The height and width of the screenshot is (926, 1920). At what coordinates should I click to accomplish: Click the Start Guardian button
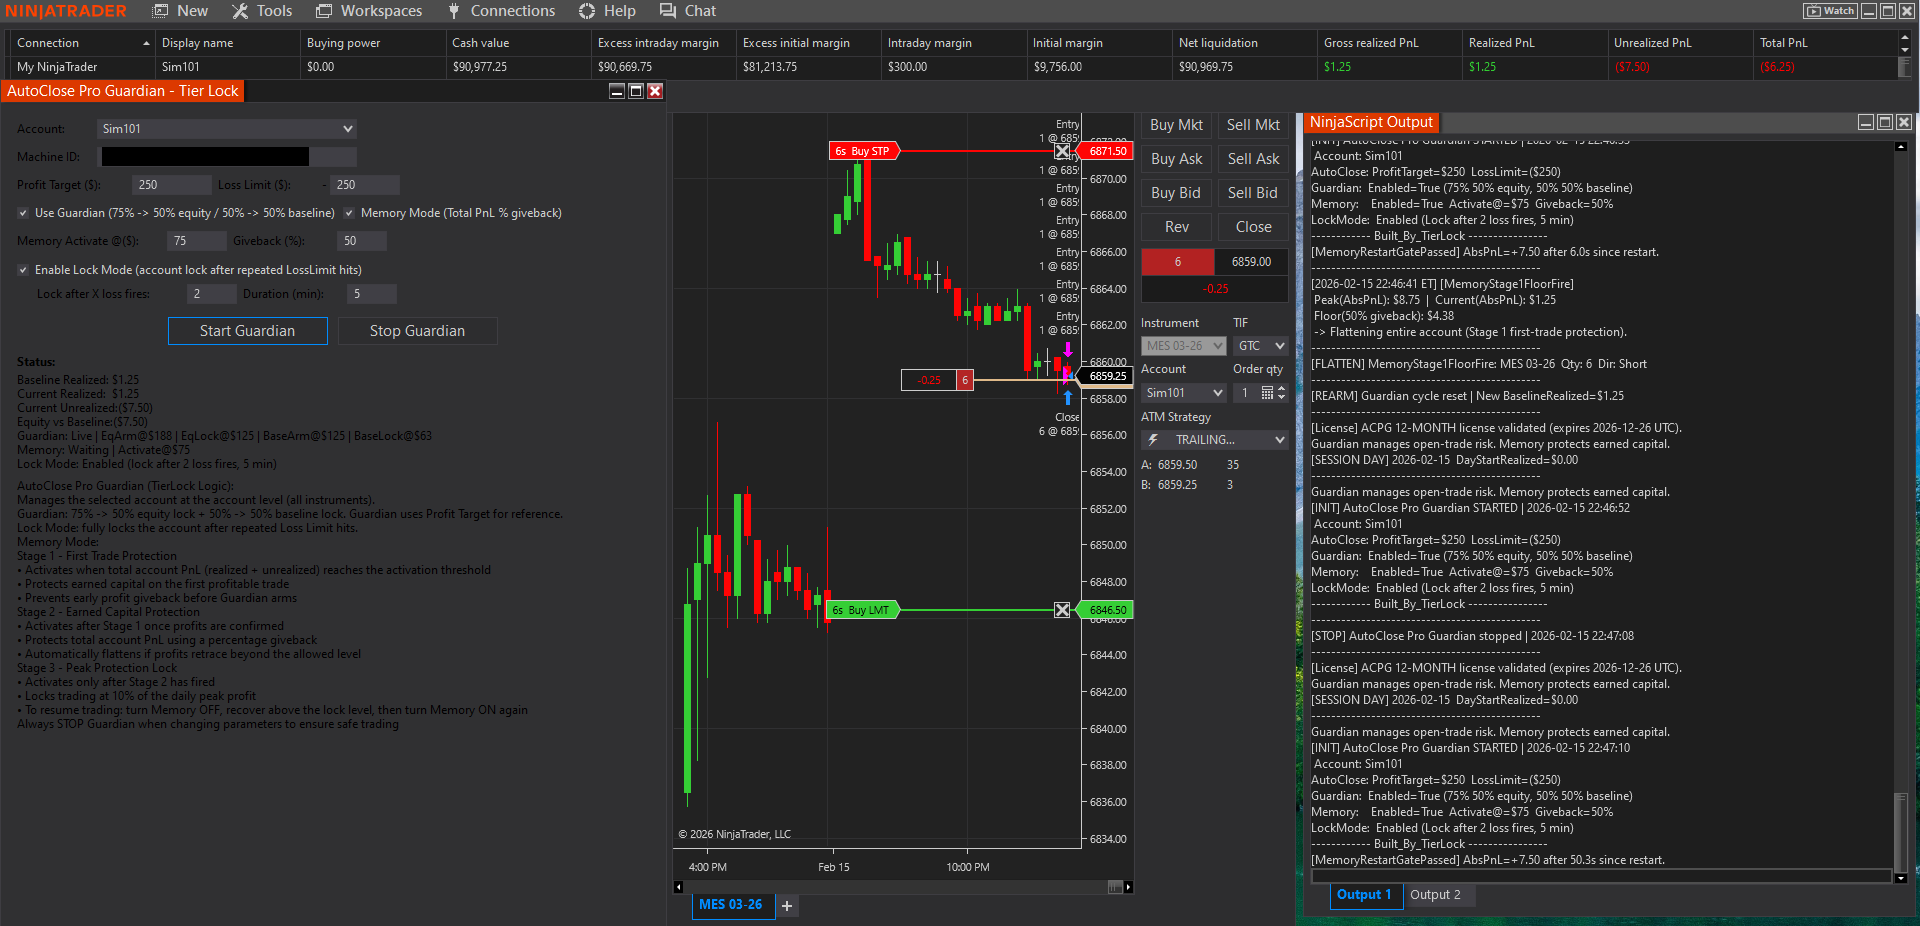tap(247, 330)
